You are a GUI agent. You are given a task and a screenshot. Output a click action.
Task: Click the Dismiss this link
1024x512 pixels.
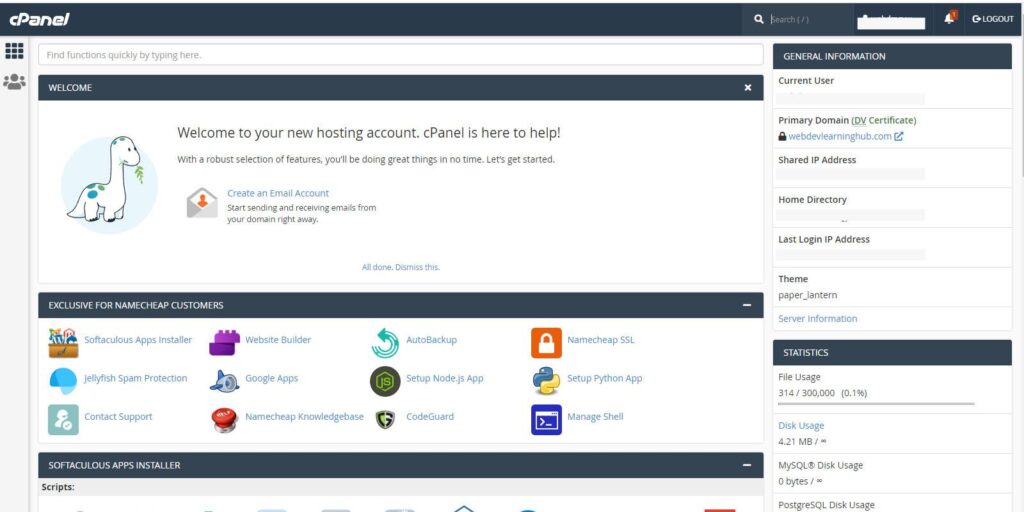coord(417,267)
